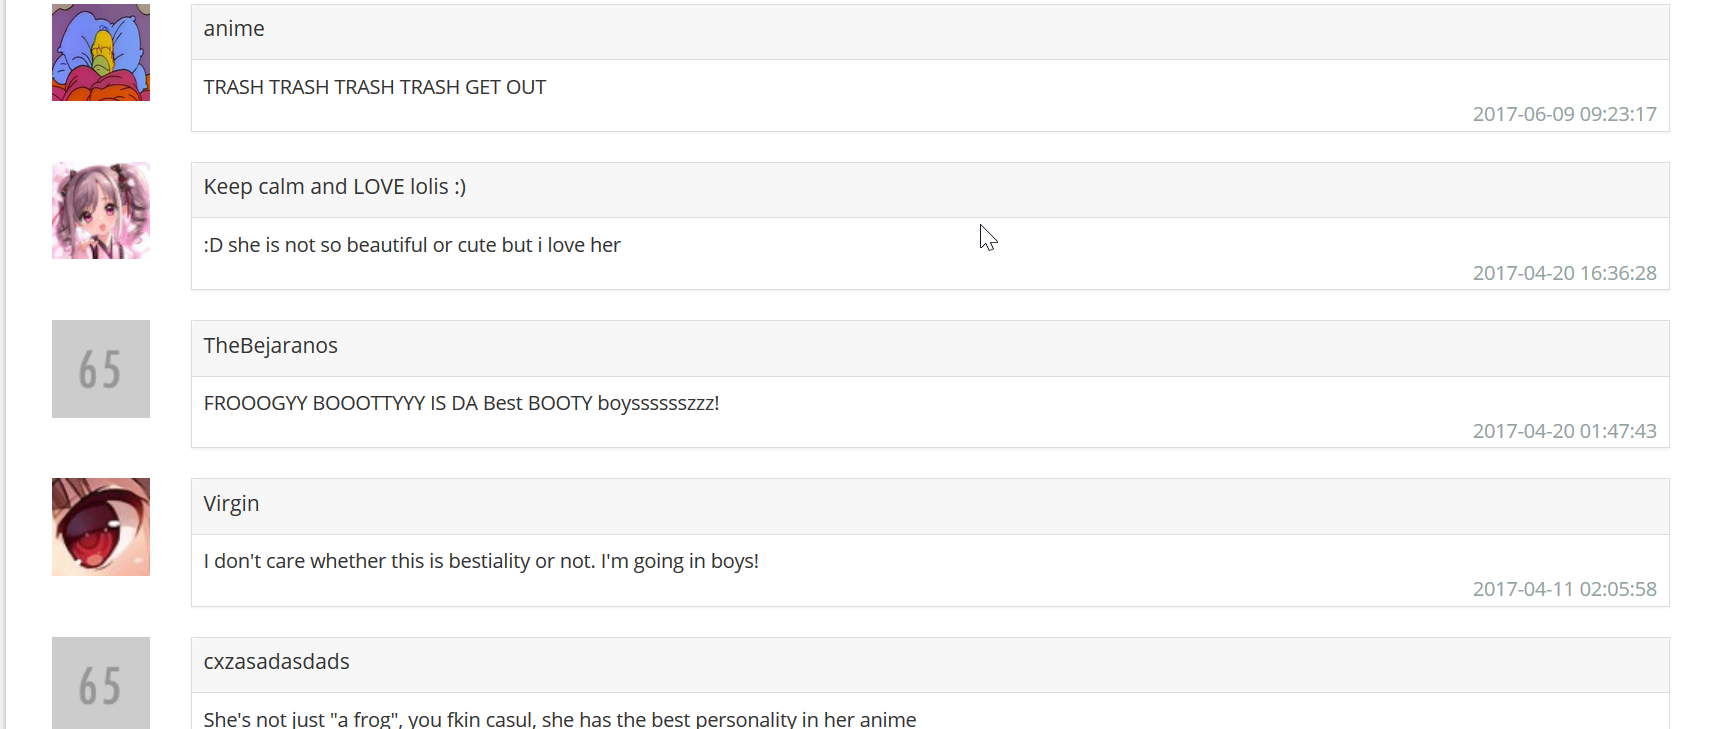Click timestamp 2017-04-20 01:47:43
1715x729 pixels.
pyautogui.click(x=1564, y=432)
